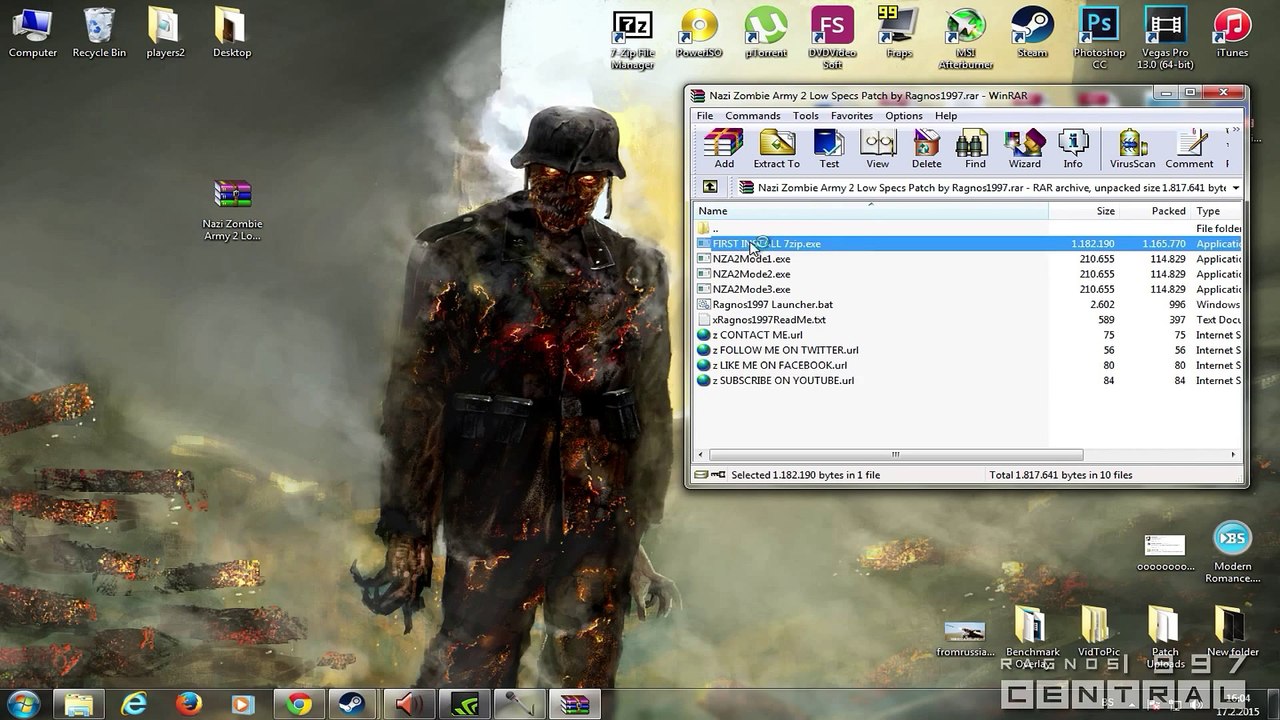This screenshot has height=720, width=1280.
Task: Select the PowerISO desktop shortcut
Action: click(699, 33)
